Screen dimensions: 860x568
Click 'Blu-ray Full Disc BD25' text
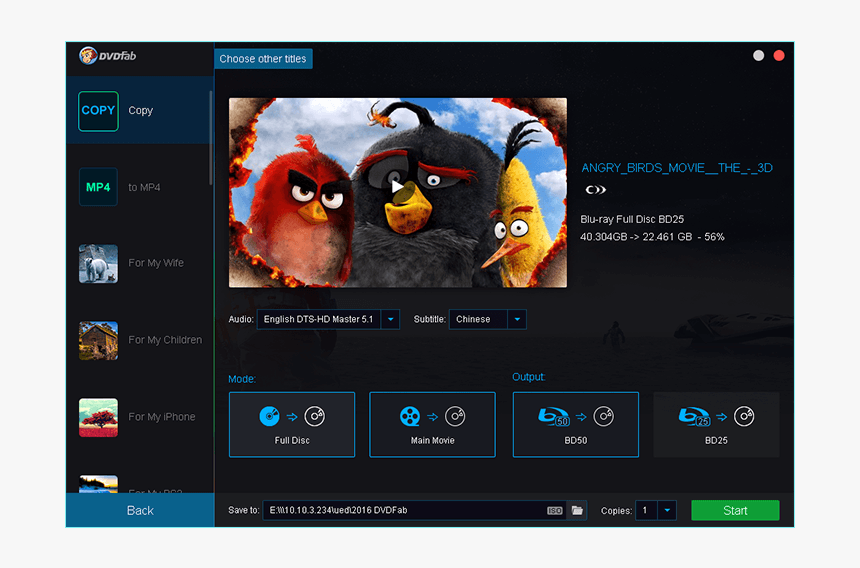(x=632, y=219)
